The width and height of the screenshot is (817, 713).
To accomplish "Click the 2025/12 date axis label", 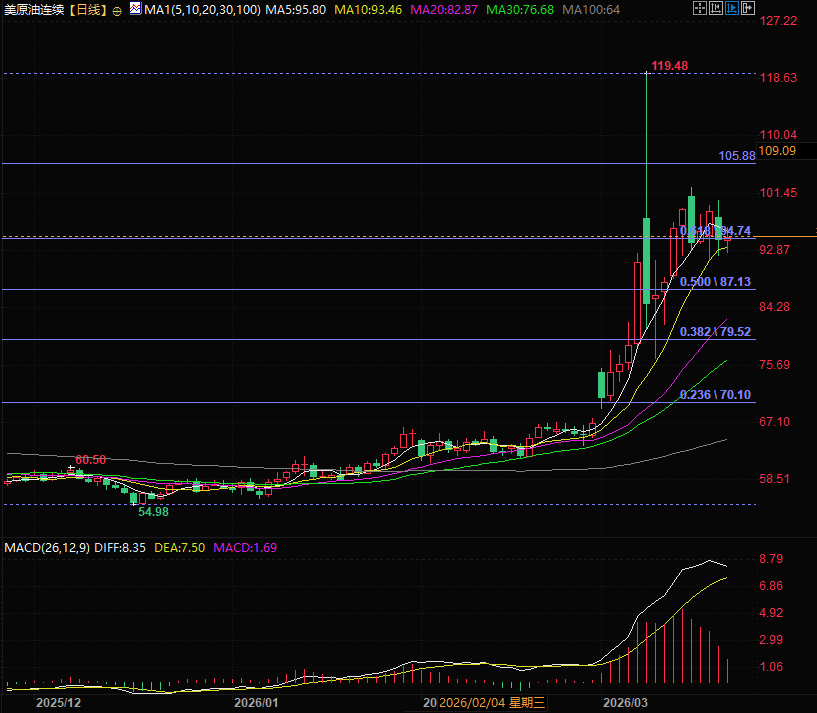I will [x=58, y=703].
